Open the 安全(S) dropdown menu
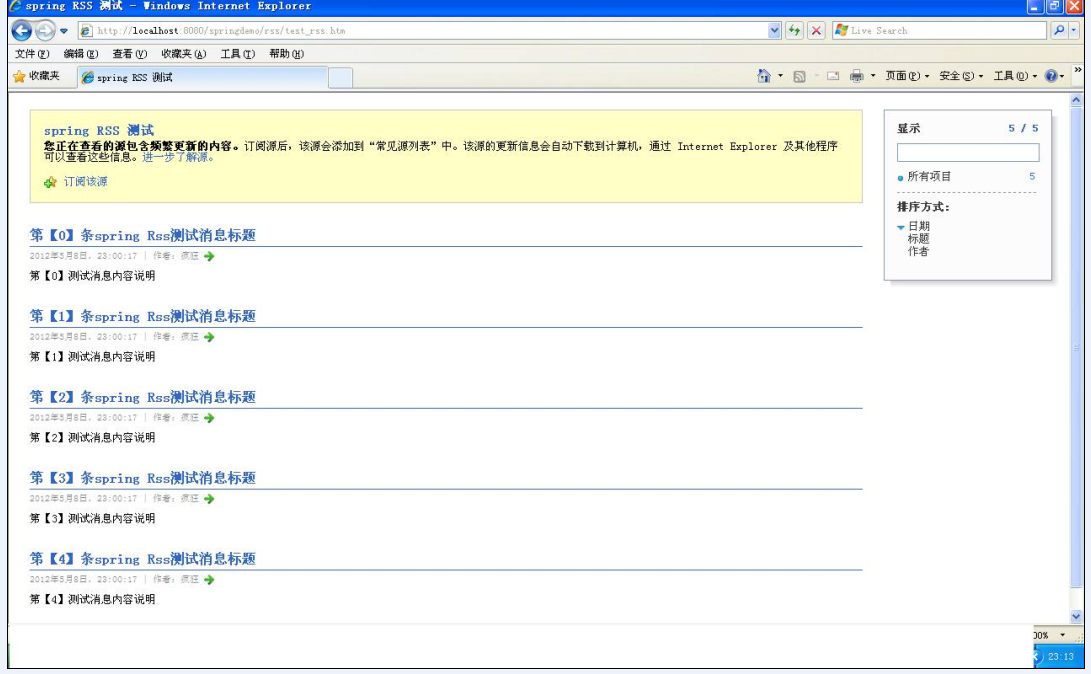This screenshot has height=674, width=1091. (x=961, y=76)
